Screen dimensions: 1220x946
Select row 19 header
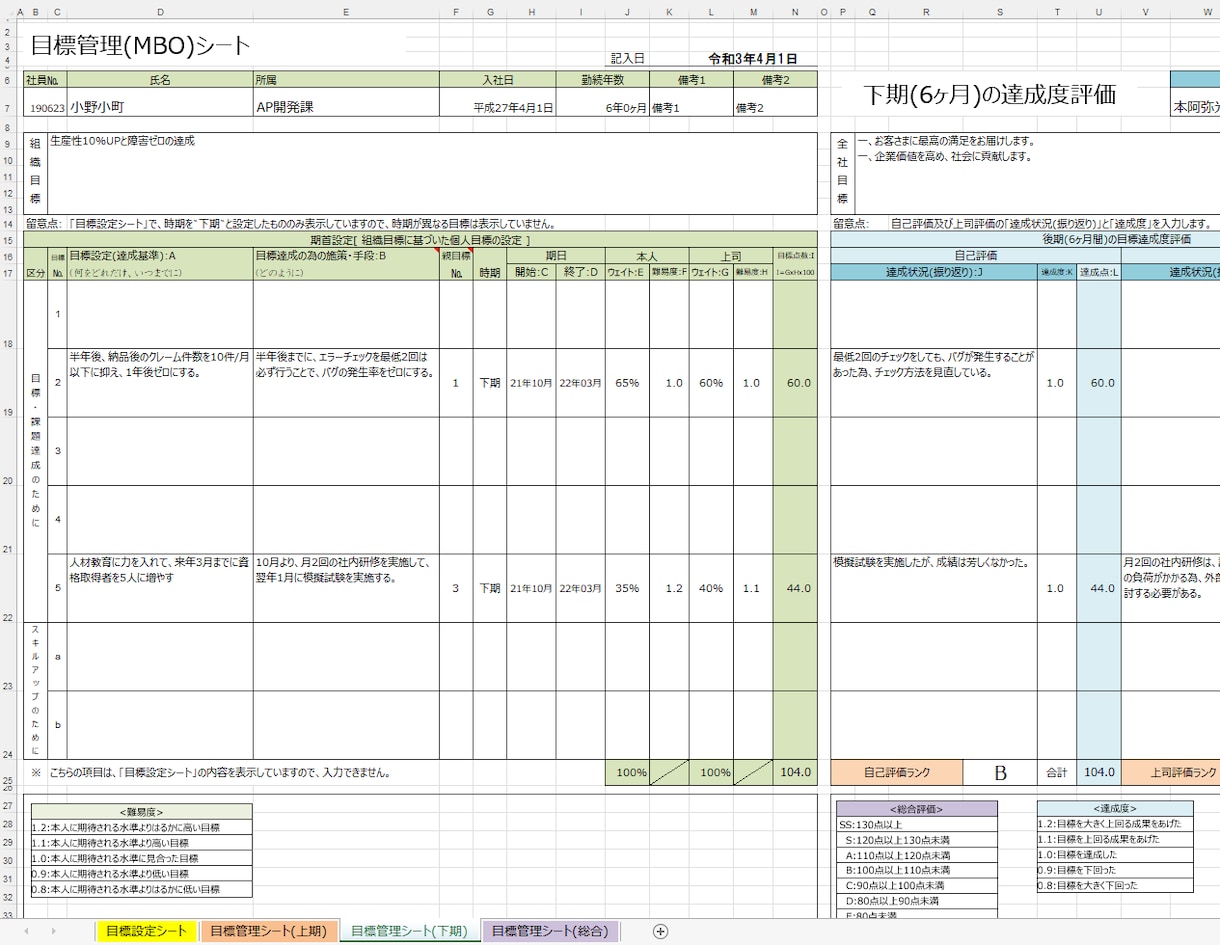(7, 382)
